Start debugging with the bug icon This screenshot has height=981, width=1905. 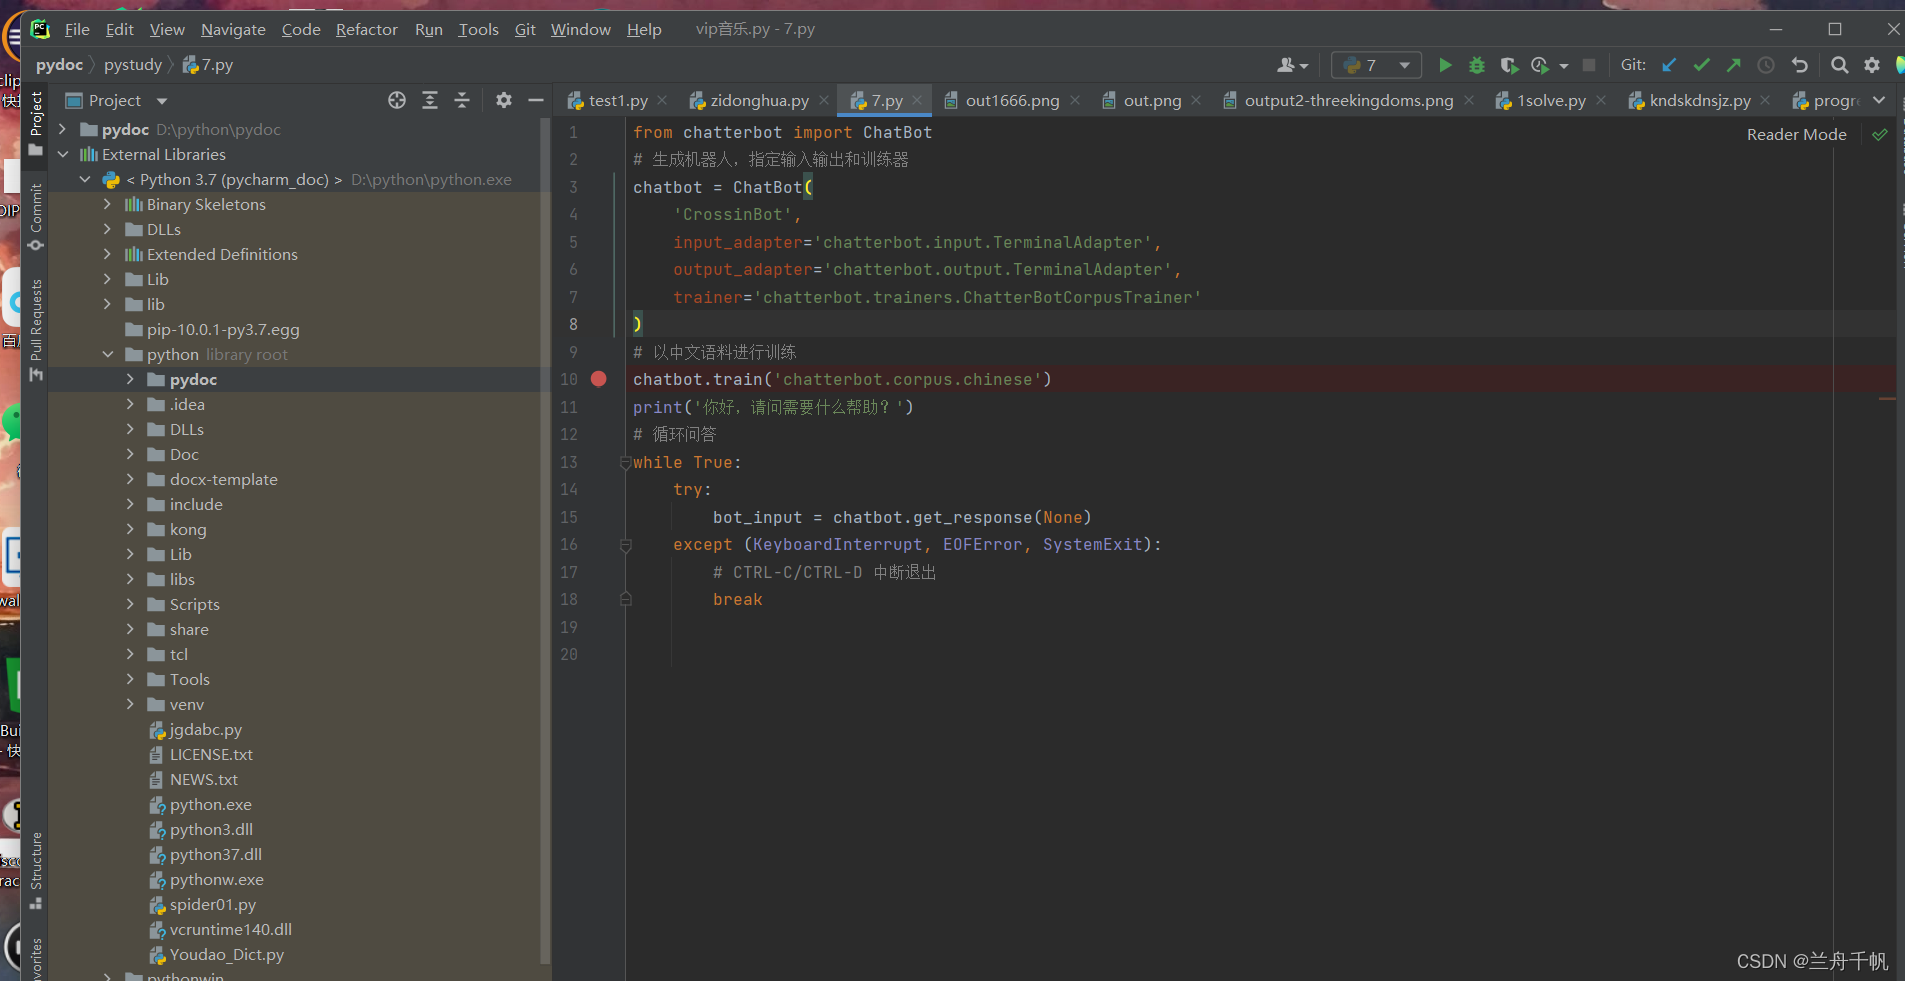[x=1476, y=65]
